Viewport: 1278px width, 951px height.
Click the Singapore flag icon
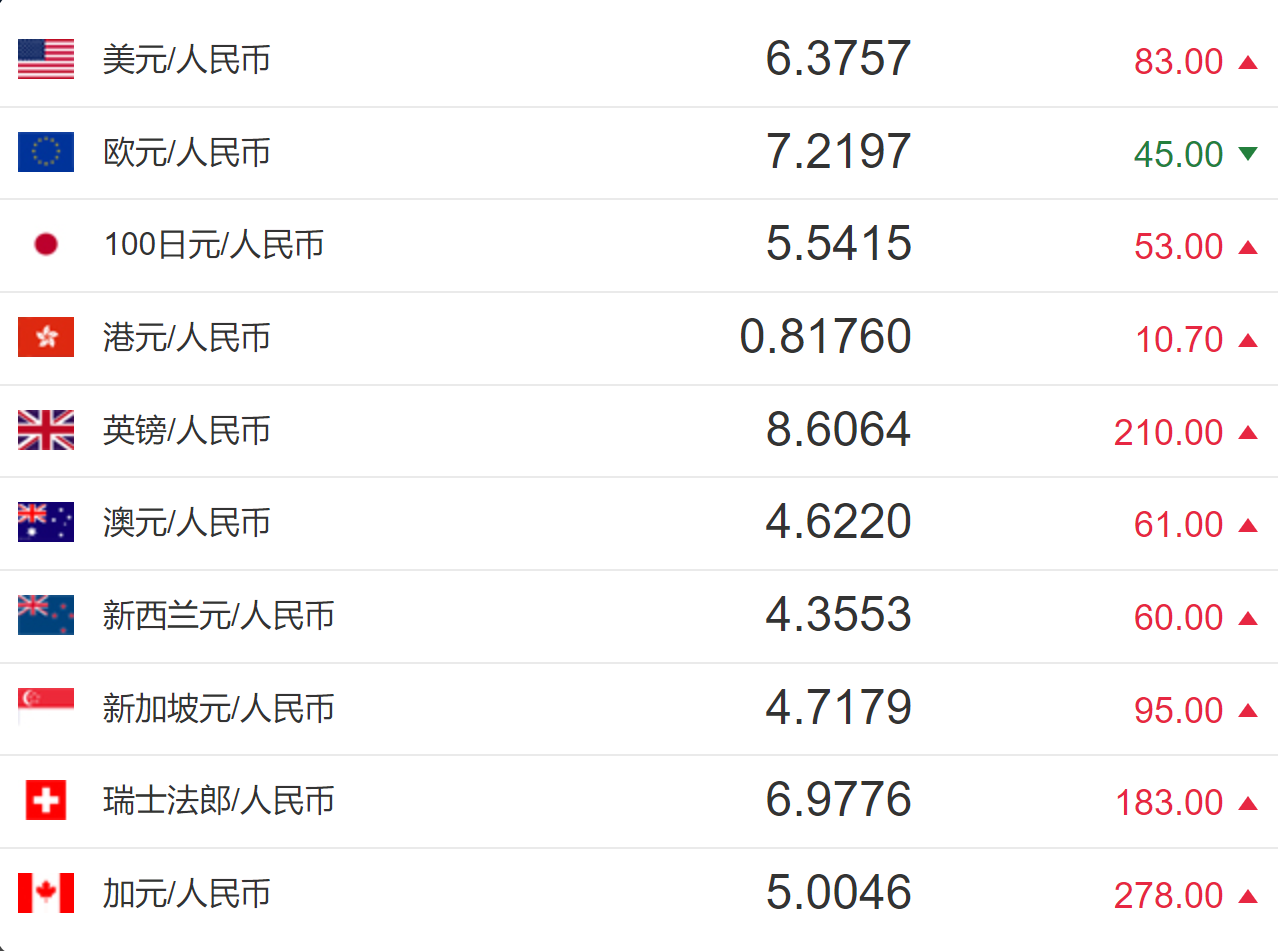[46, 707]
